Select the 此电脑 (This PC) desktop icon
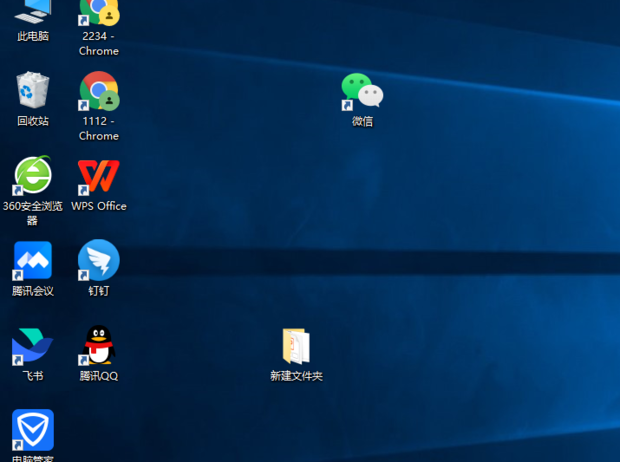The image size is (620, 462). tap(33, 11)
